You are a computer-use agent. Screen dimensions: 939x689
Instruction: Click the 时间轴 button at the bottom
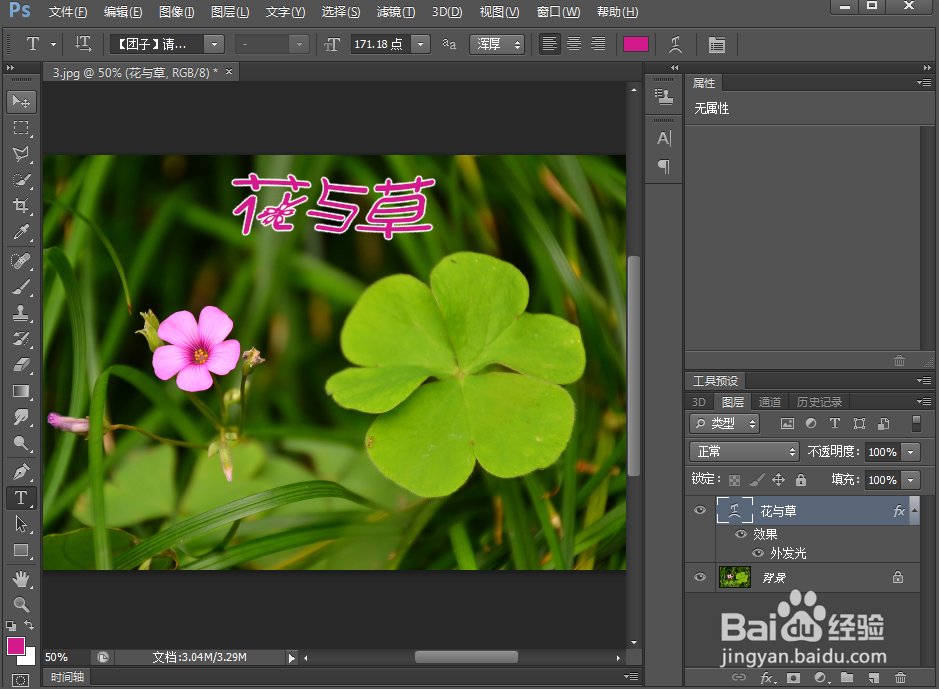[68, 677]
